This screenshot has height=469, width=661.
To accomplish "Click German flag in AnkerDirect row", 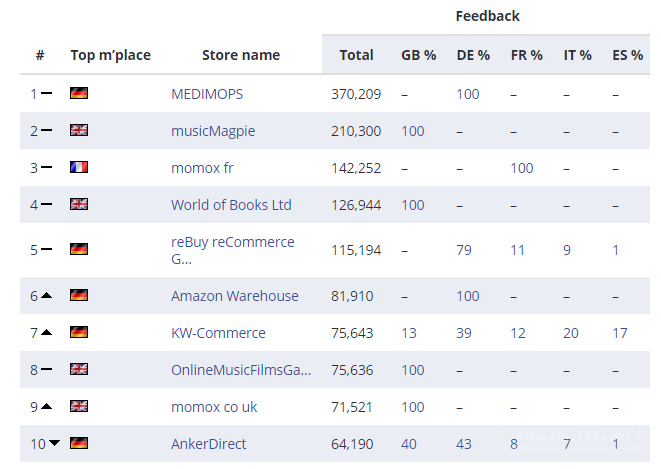I will coord(79,443).
